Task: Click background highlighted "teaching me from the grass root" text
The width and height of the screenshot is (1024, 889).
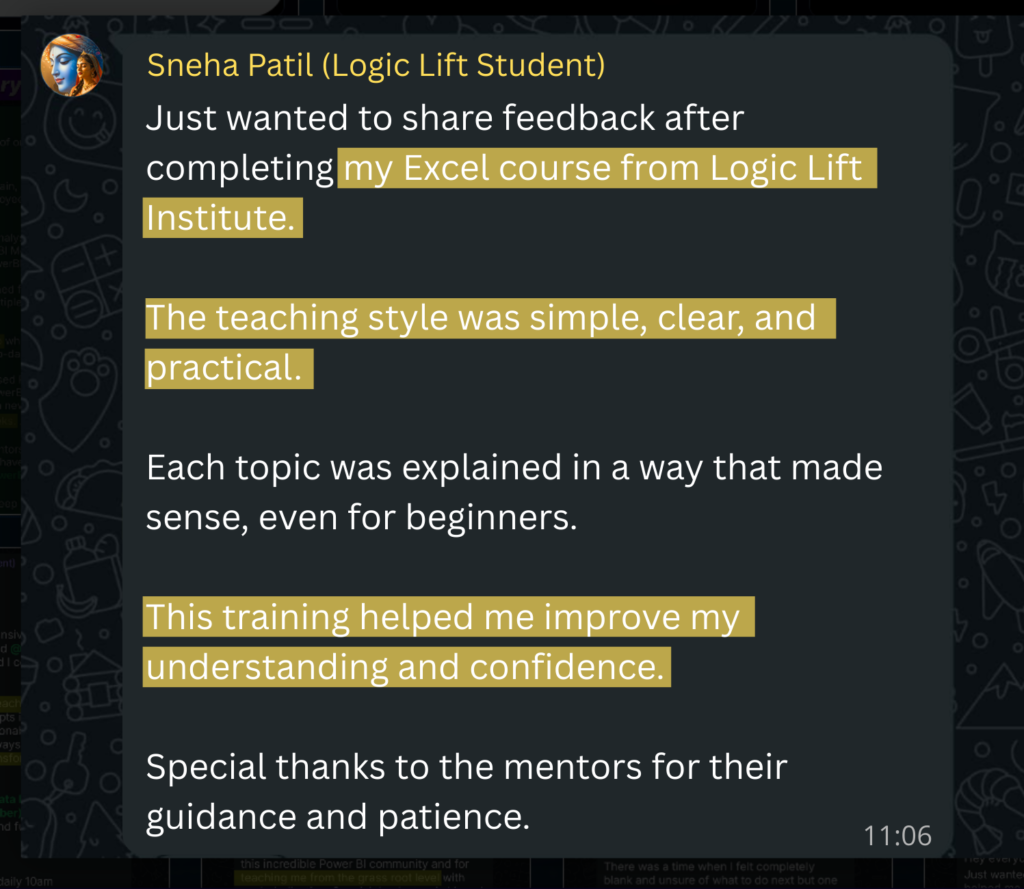Action: click(x=338, y=879)
